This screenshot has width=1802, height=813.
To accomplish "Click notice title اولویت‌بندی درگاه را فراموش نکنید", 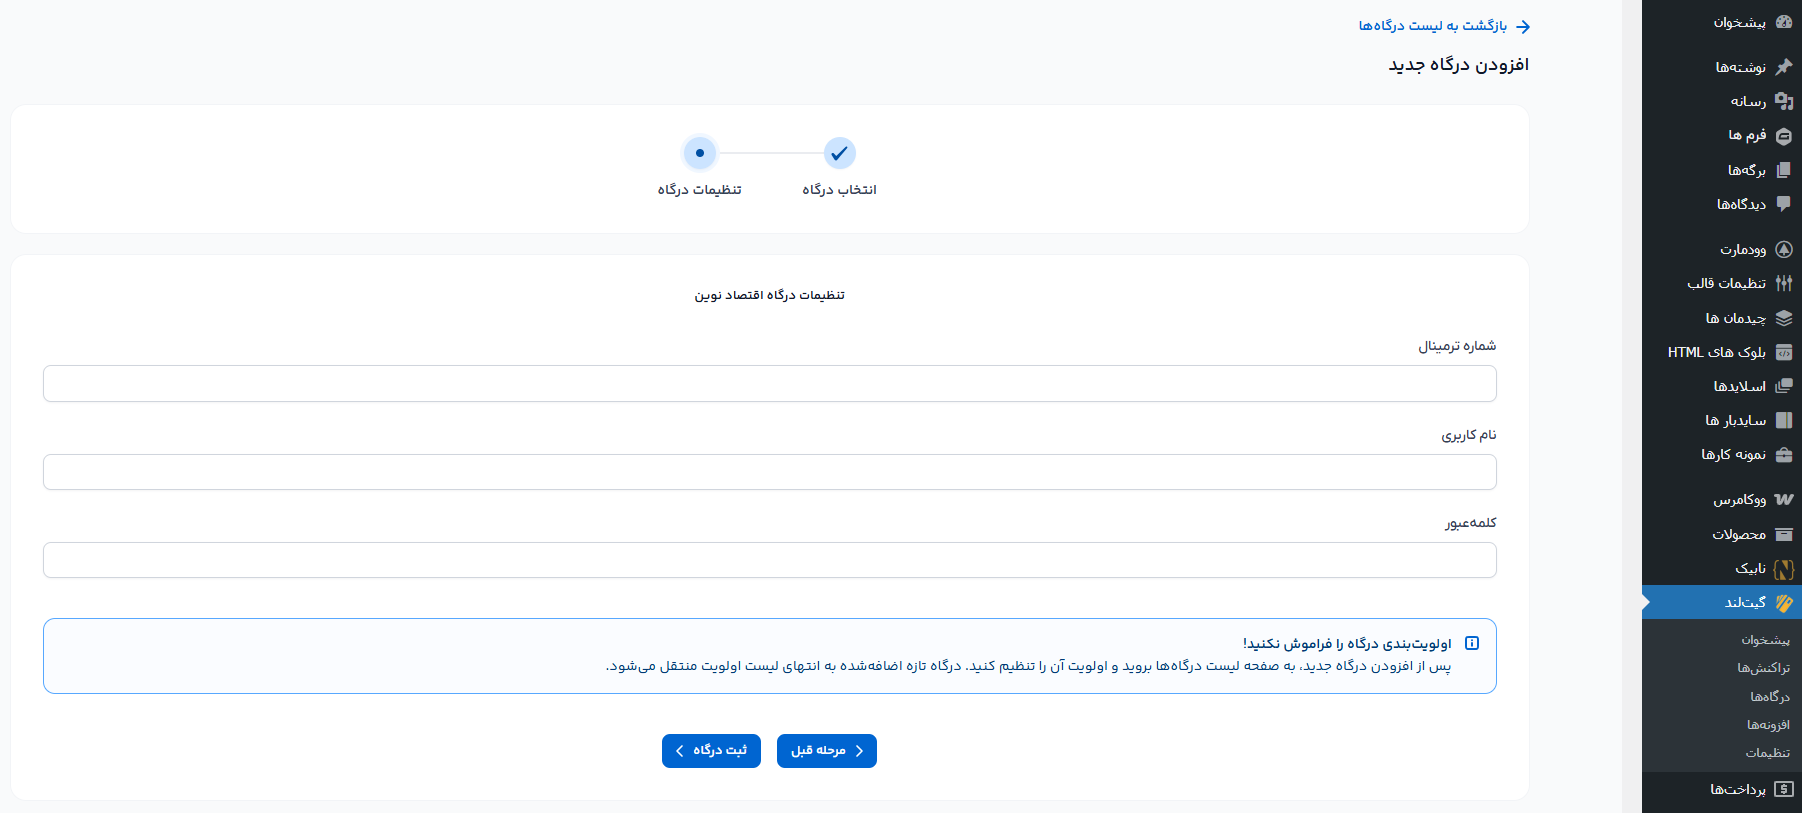I will click(1347, 644).
